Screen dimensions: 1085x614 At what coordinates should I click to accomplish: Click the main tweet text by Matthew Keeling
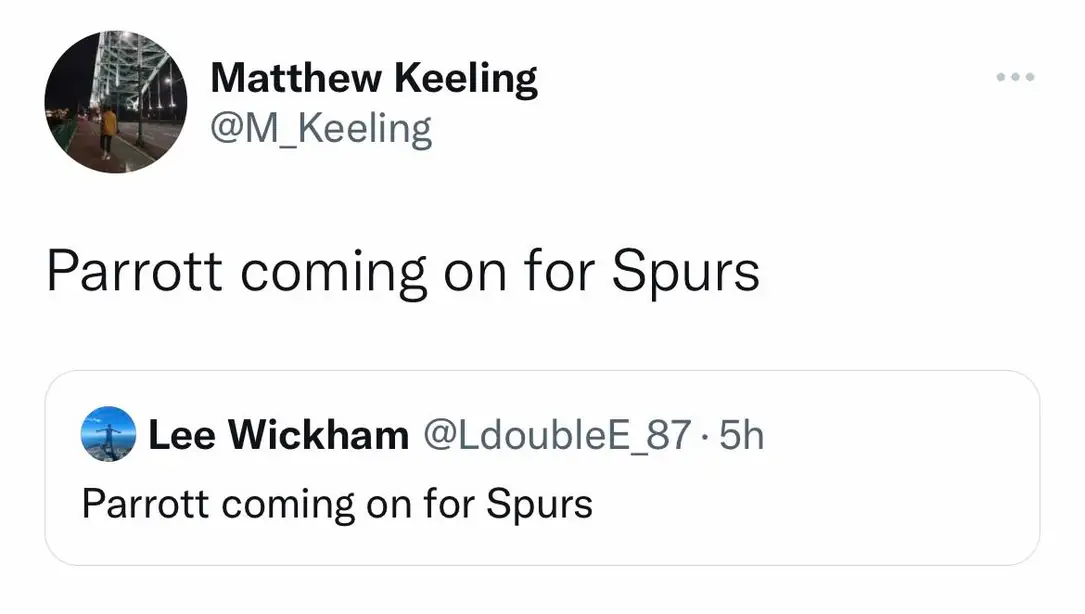pyautogui.click(x=402, y=271)
